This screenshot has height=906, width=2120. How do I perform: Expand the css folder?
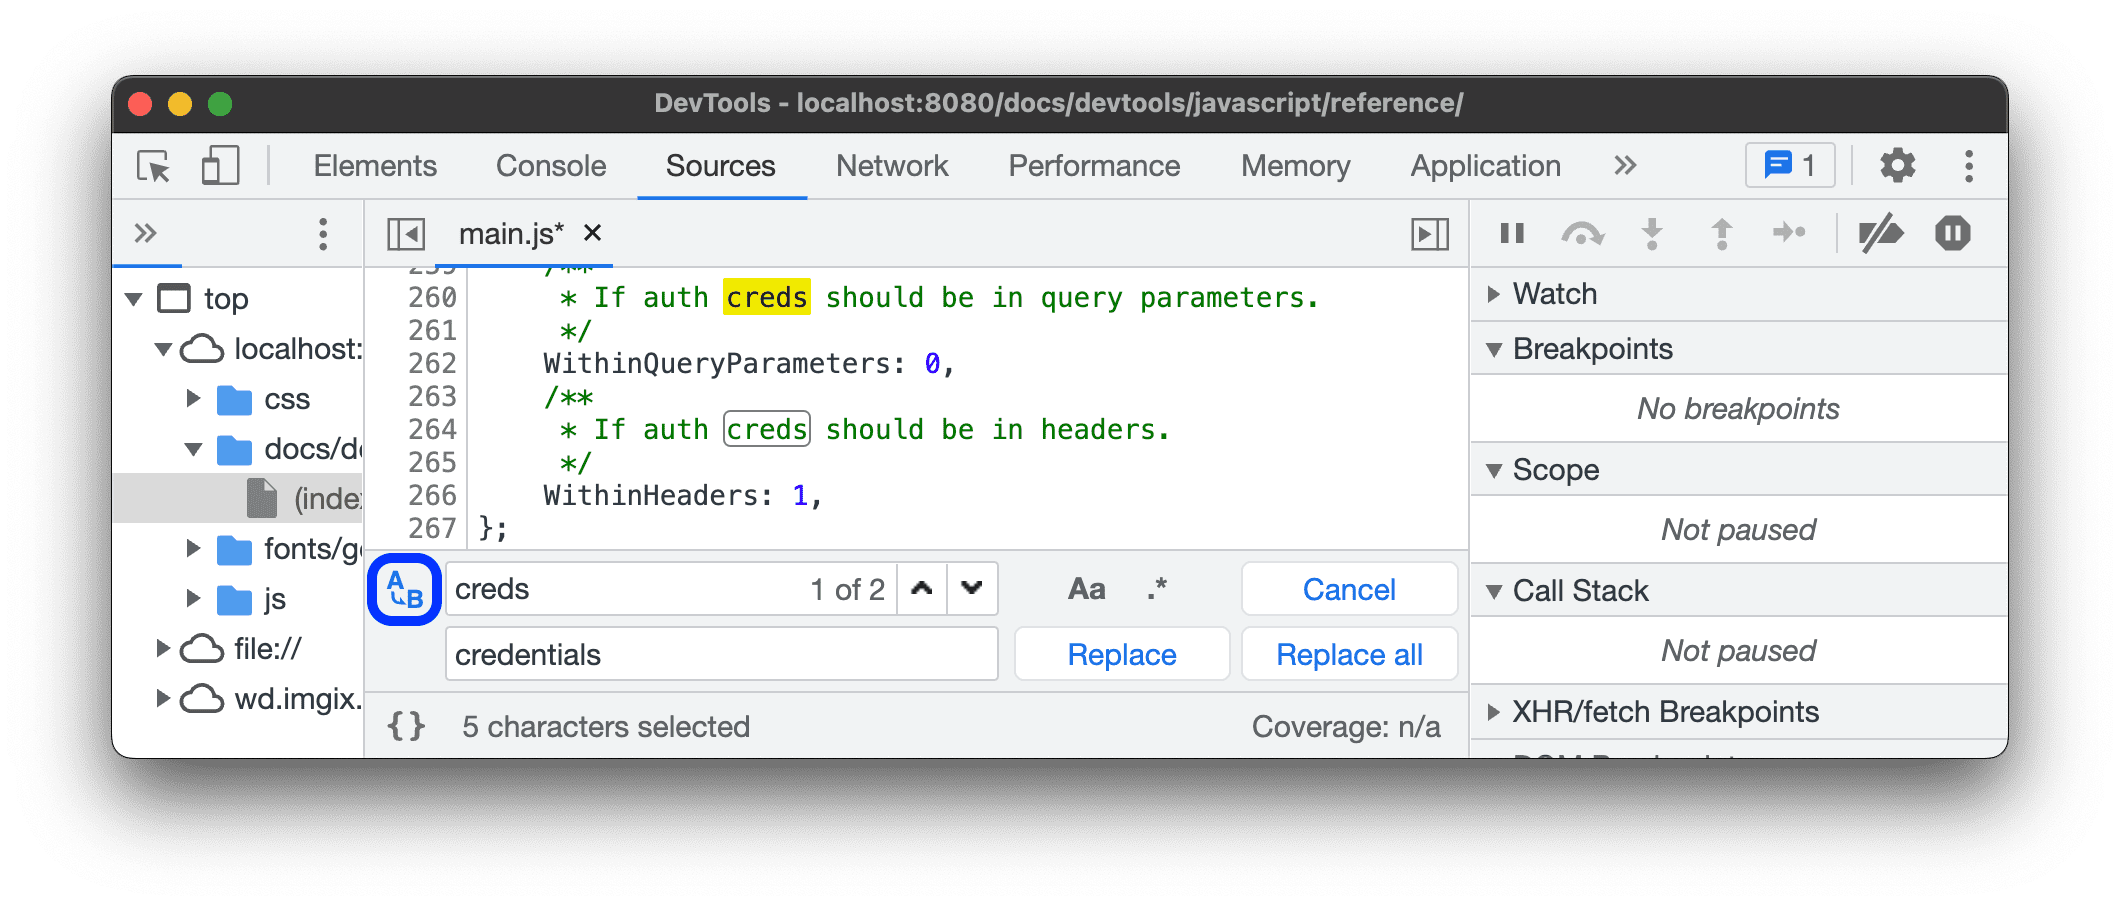[x=194, y=399]
